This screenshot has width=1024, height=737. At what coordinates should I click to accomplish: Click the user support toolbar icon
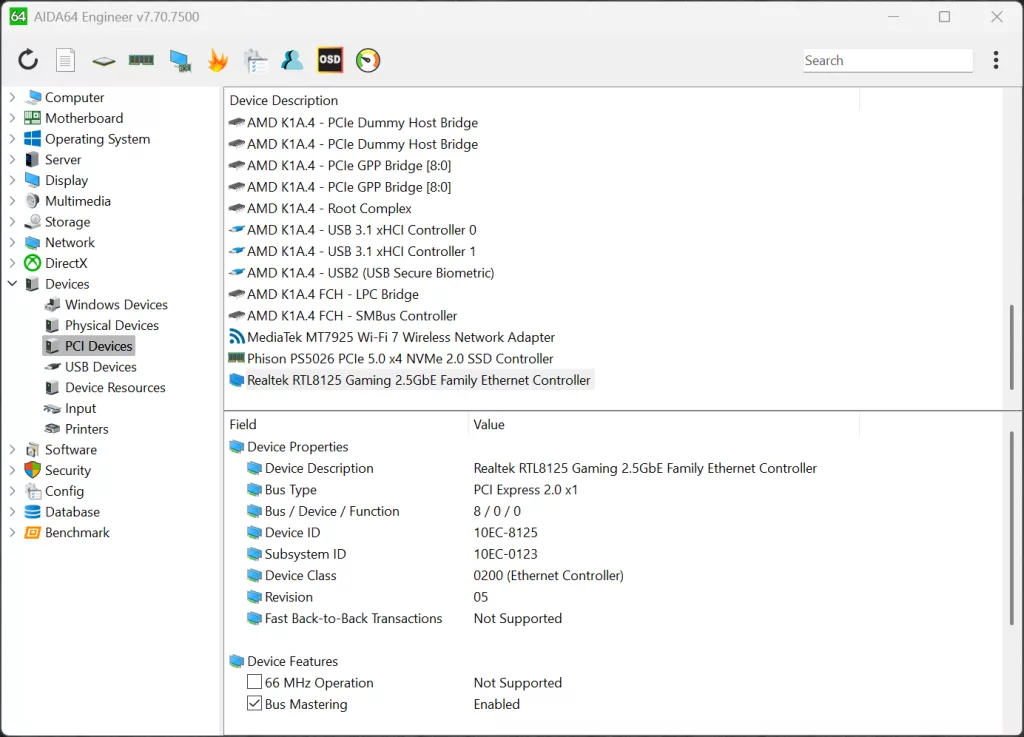point(292,60)
